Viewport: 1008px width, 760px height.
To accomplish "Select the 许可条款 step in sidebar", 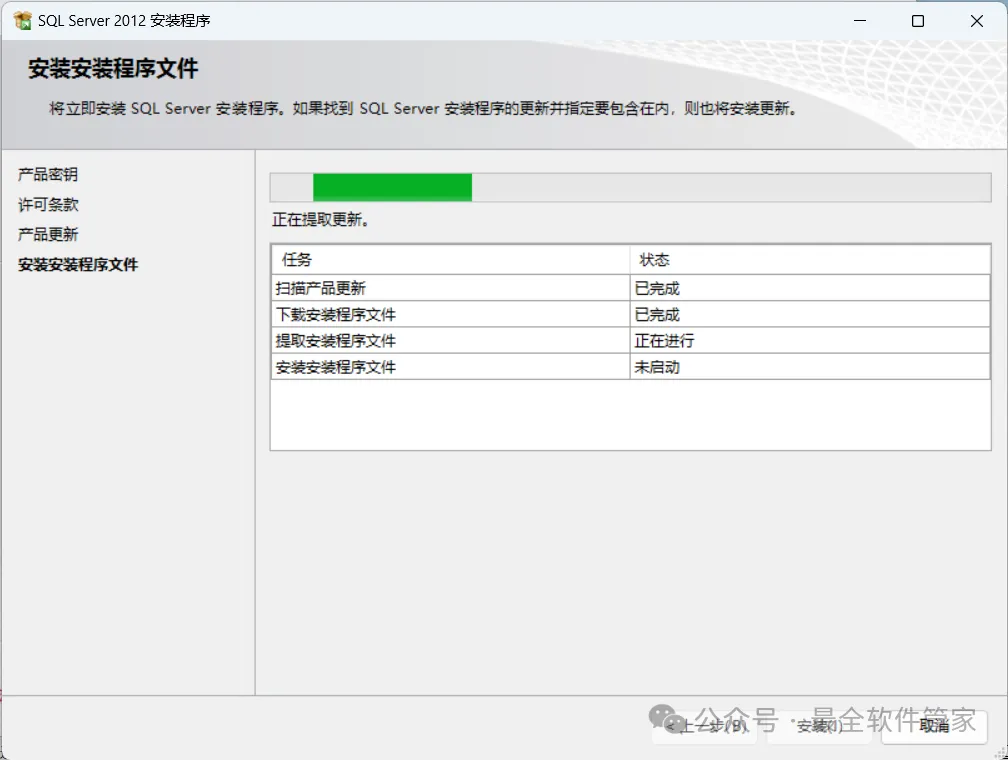I will tap(48, 204).
